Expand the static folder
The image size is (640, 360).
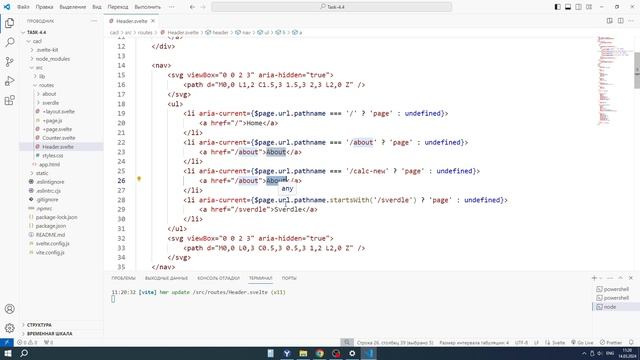pos(42,173)
